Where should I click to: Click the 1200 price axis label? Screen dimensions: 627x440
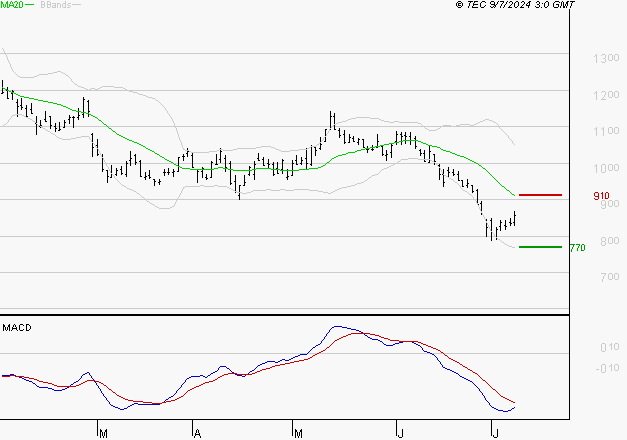606,95
